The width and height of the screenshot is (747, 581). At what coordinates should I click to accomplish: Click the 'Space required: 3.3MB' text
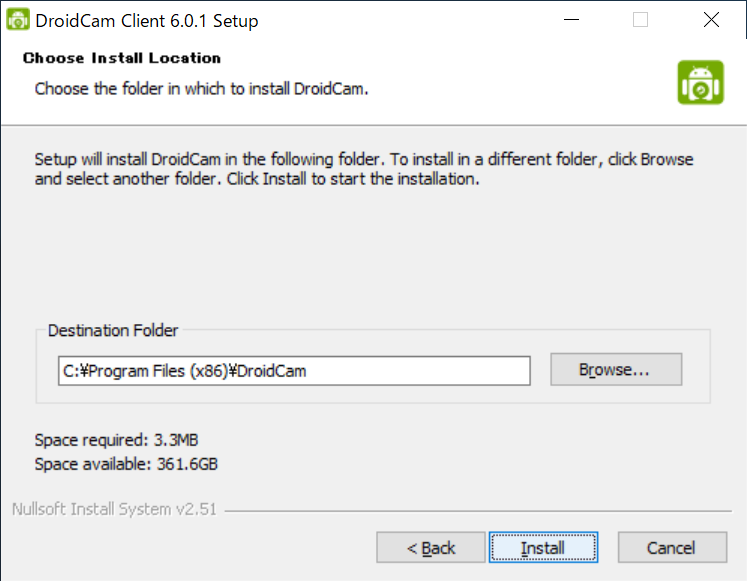point(123,439)
